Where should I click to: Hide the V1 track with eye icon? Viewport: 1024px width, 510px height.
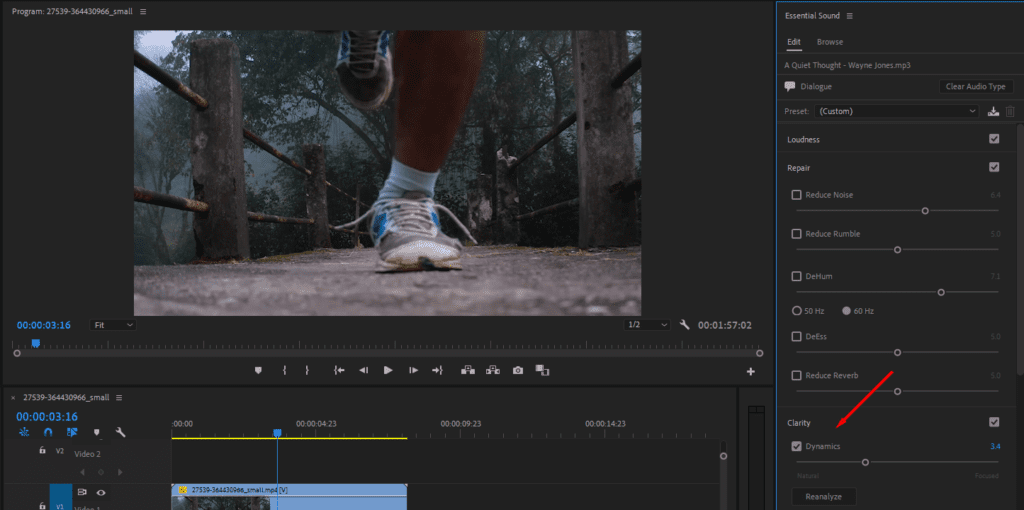[x=101, y=492]
